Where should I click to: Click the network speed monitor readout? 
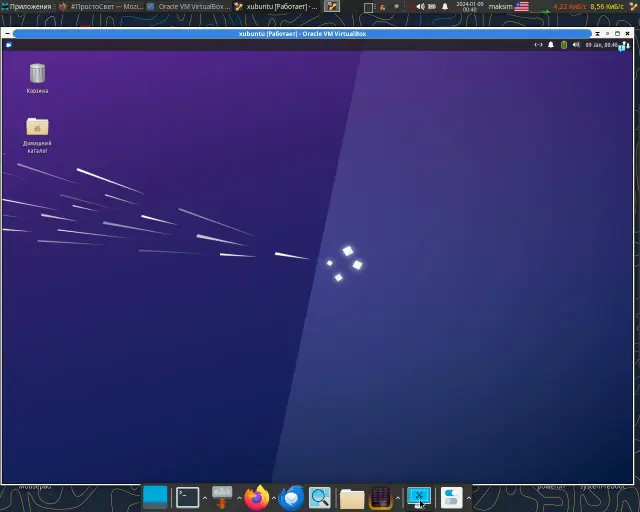pos(588,7)
